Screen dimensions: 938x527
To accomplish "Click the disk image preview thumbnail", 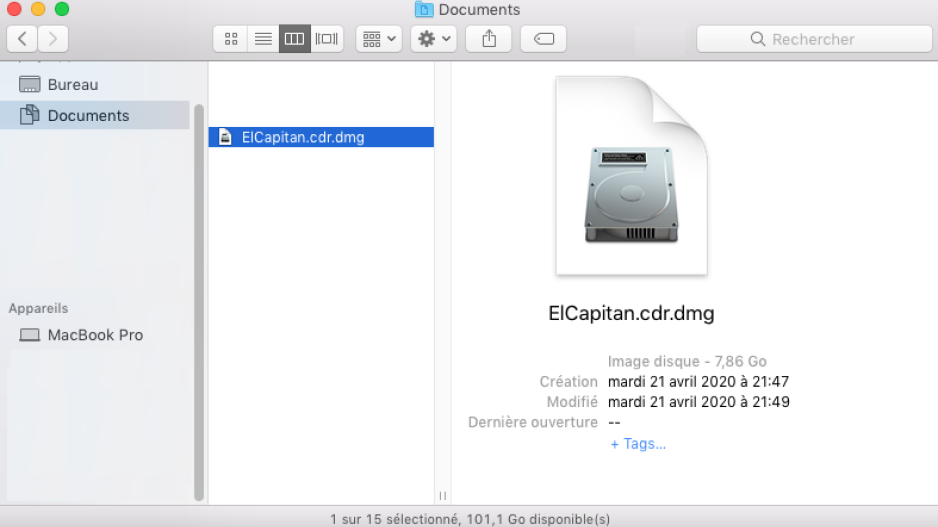I will pyautogui.click(x=632, y=176).
